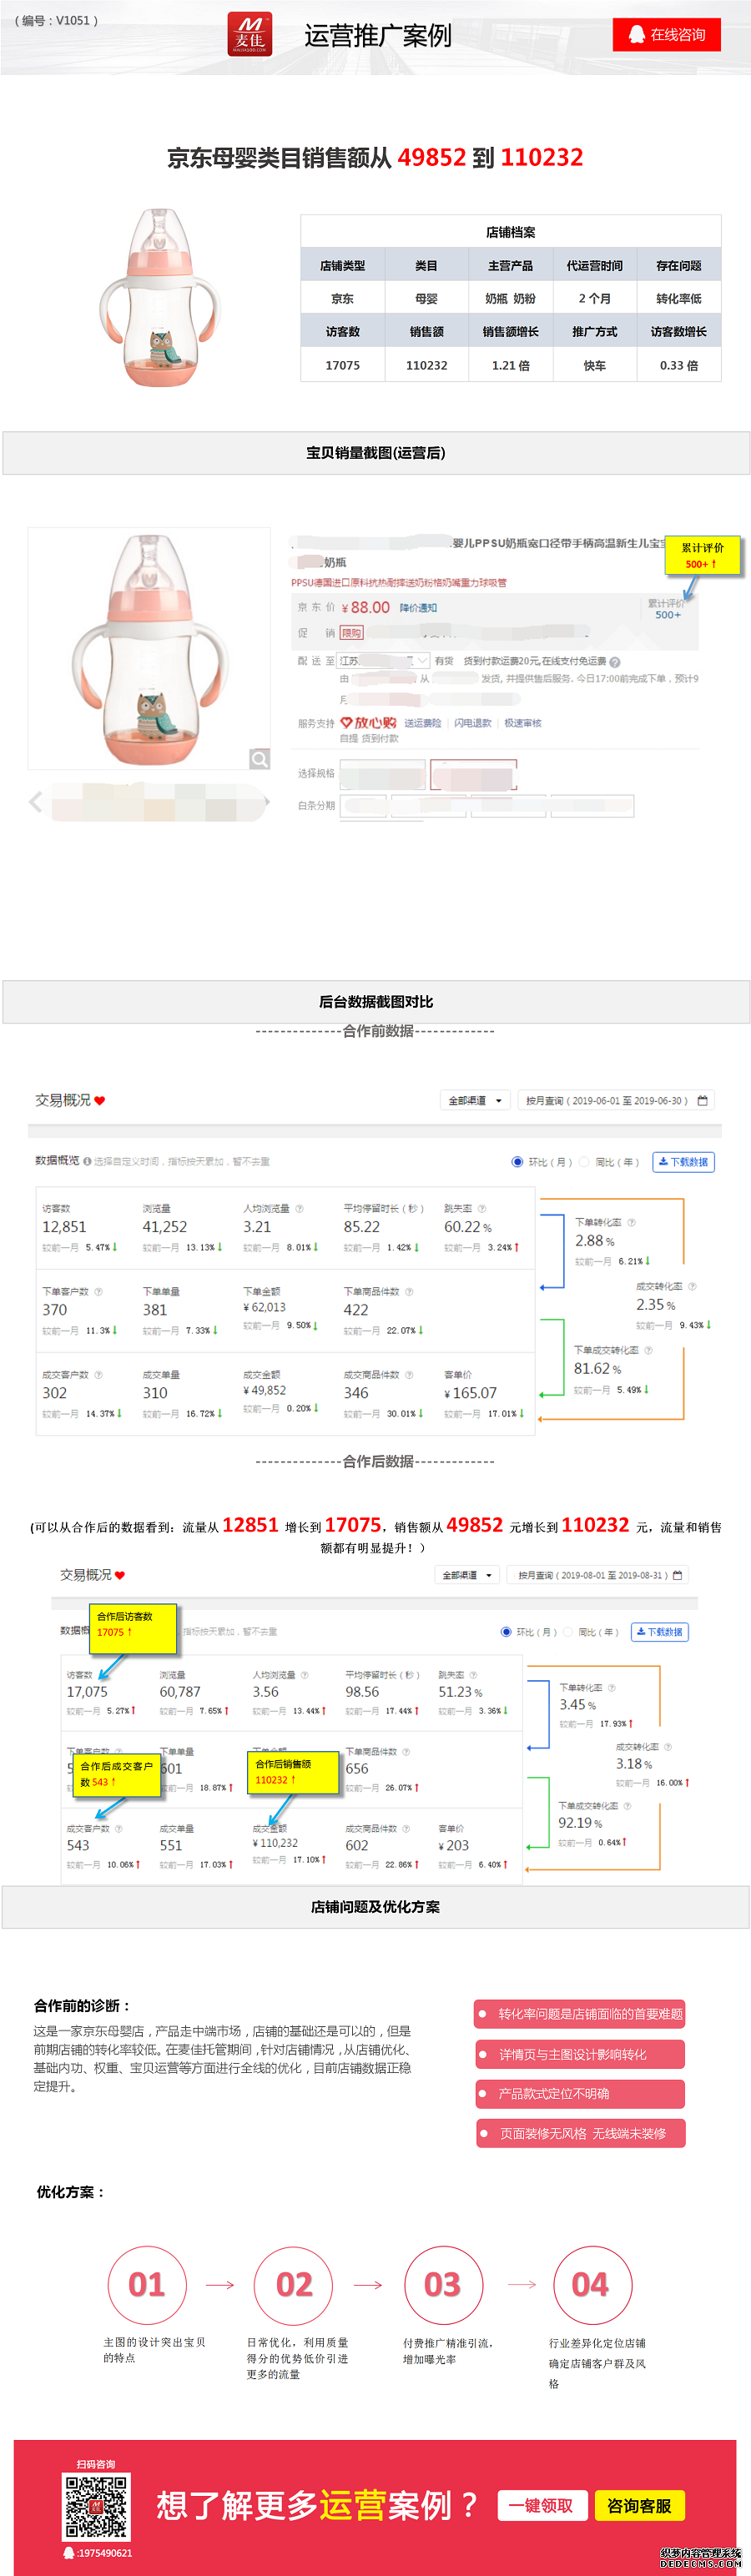Click 下载数据 button in August data
751x2576 pixels.
(659, 1632)
